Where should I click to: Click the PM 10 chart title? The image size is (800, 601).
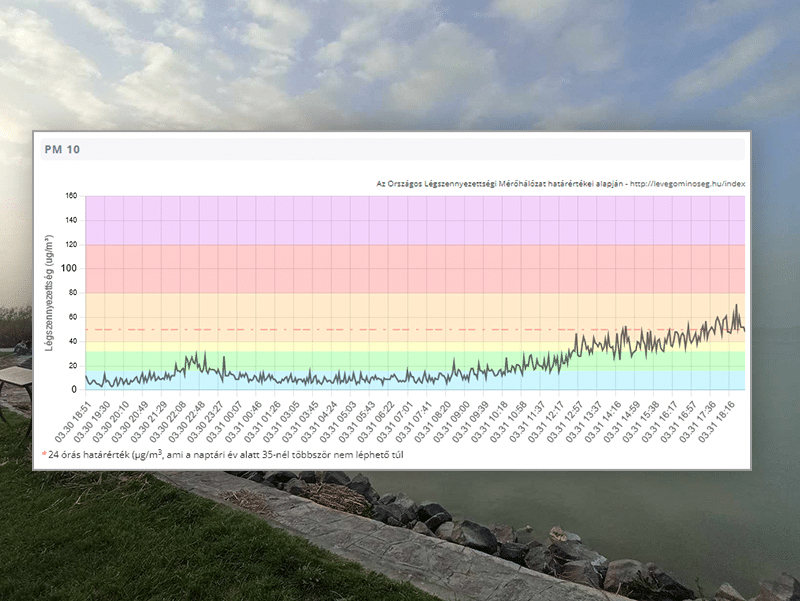click(x=62, y=149)
